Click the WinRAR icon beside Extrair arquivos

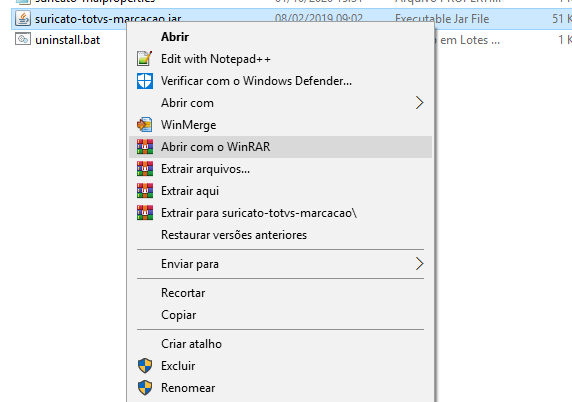(x=145, y=169)
